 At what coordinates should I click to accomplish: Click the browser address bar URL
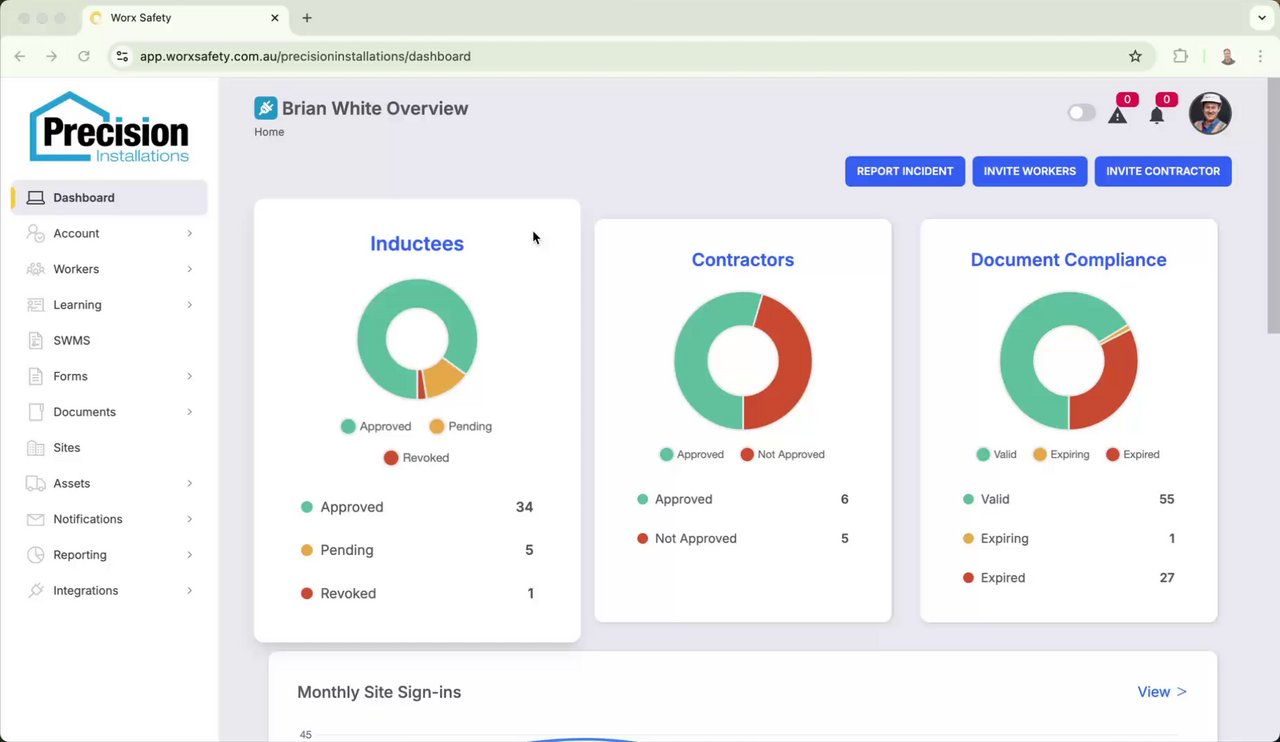[305, 56]
